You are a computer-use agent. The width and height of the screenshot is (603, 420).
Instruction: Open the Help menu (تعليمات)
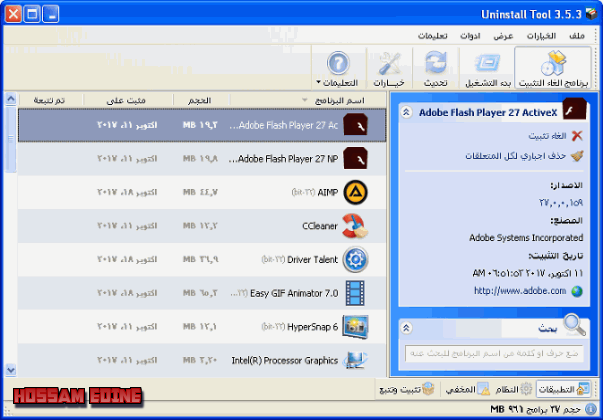click(x=433, y=36)
